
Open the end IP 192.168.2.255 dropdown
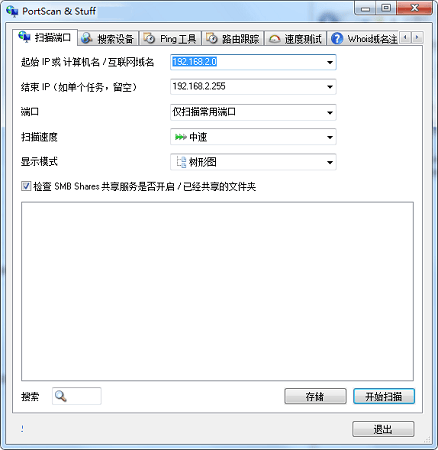point(330,87)
